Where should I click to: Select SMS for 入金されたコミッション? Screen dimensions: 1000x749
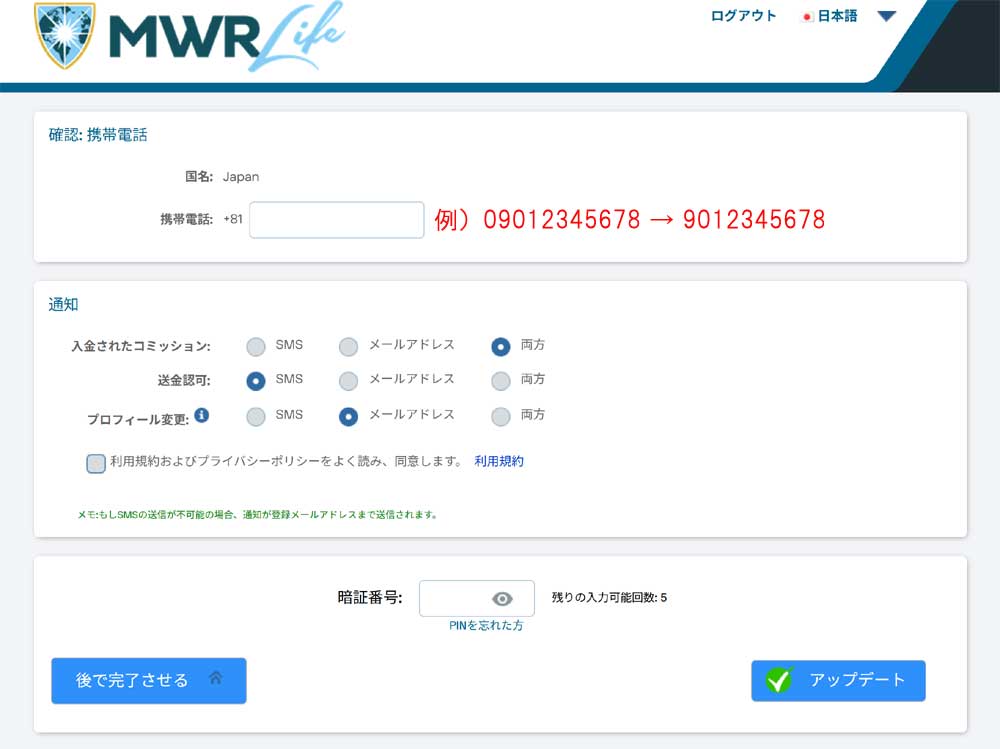256,347
